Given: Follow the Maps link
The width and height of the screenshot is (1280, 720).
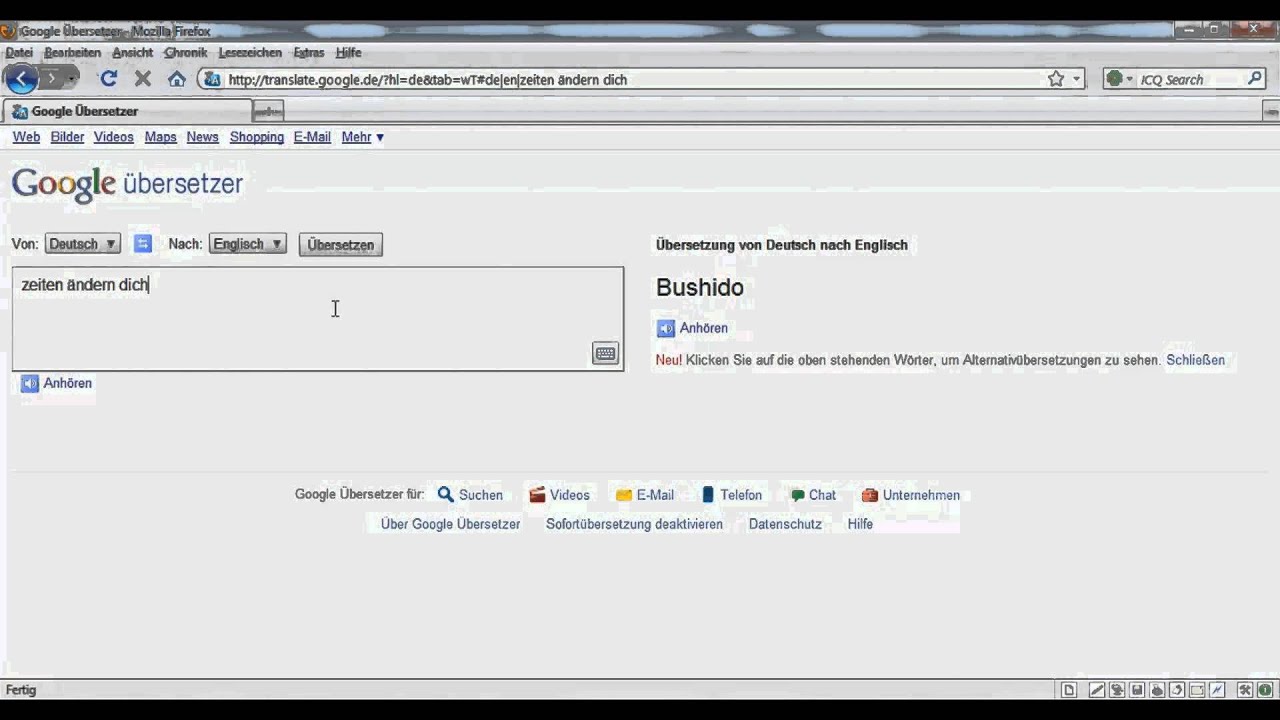Looking at the screenshot, I should click(160, 137).
